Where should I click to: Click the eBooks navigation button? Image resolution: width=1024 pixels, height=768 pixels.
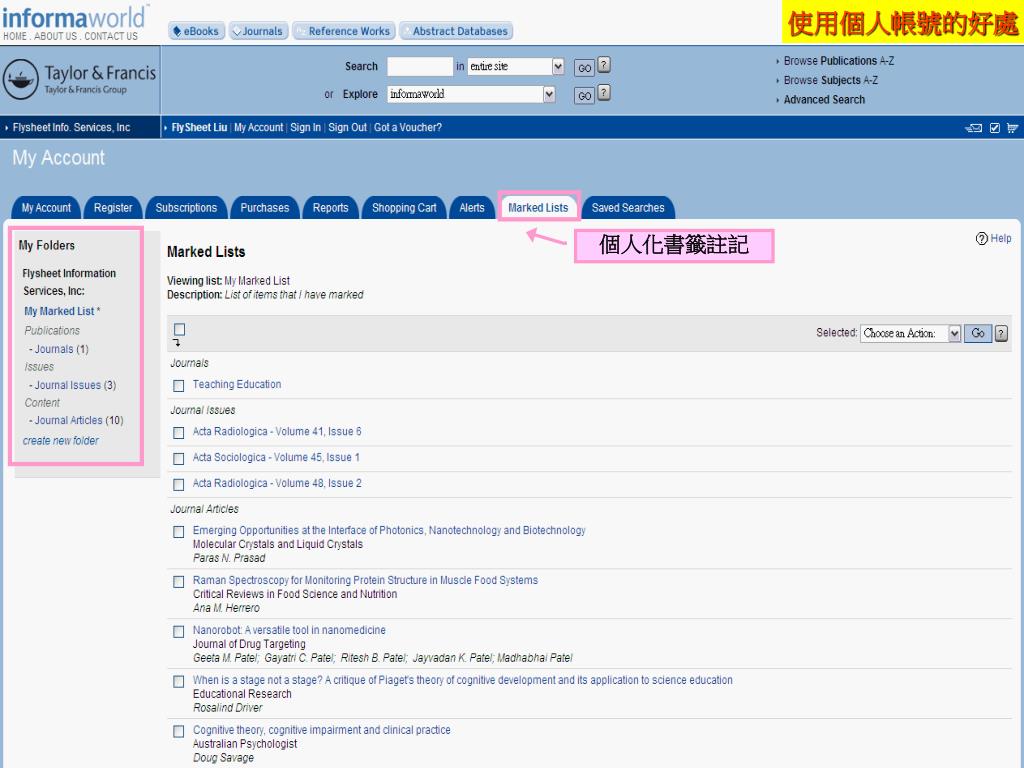[x=197, y=31]
